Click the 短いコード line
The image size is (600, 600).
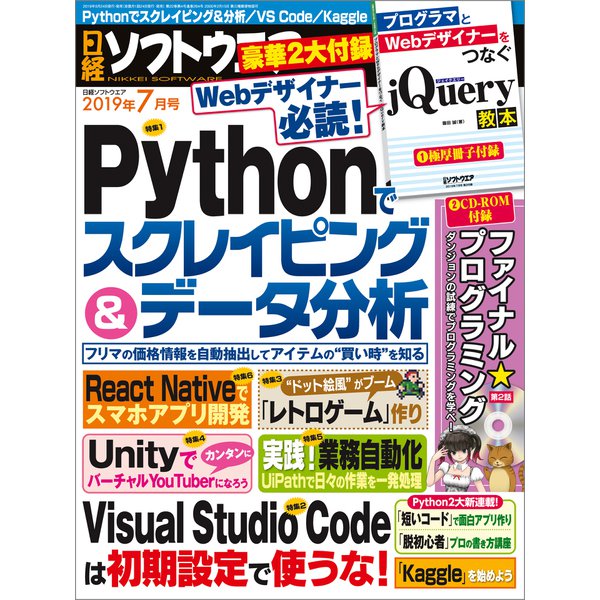click(x=455, y=520)
